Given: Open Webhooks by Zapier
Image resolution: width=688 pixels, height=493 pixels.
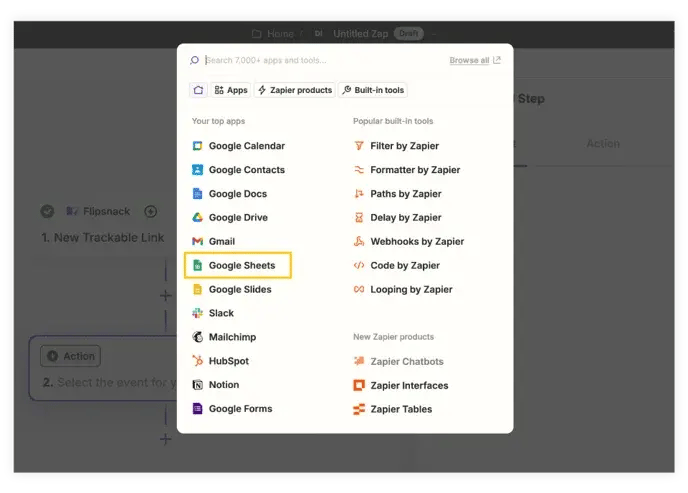Looking at the screenshot, I should (409, 241).
